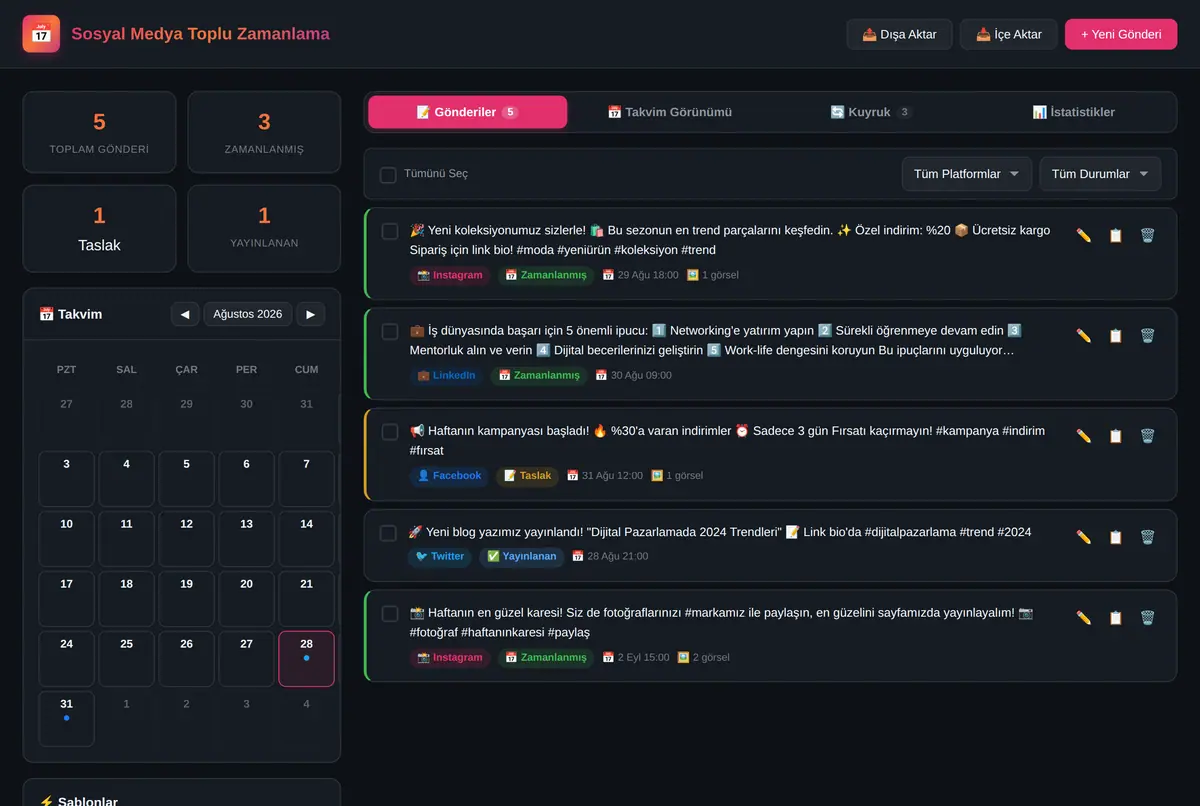
Task: Select the 'Yeni blog yazımız' post checkbox
Action: pos(390,533)
